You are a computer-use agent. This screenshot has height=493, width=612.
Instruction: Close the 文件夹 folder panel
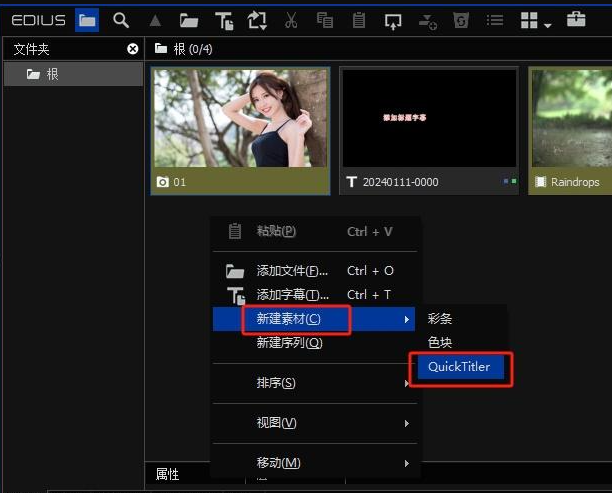[133, 49]
